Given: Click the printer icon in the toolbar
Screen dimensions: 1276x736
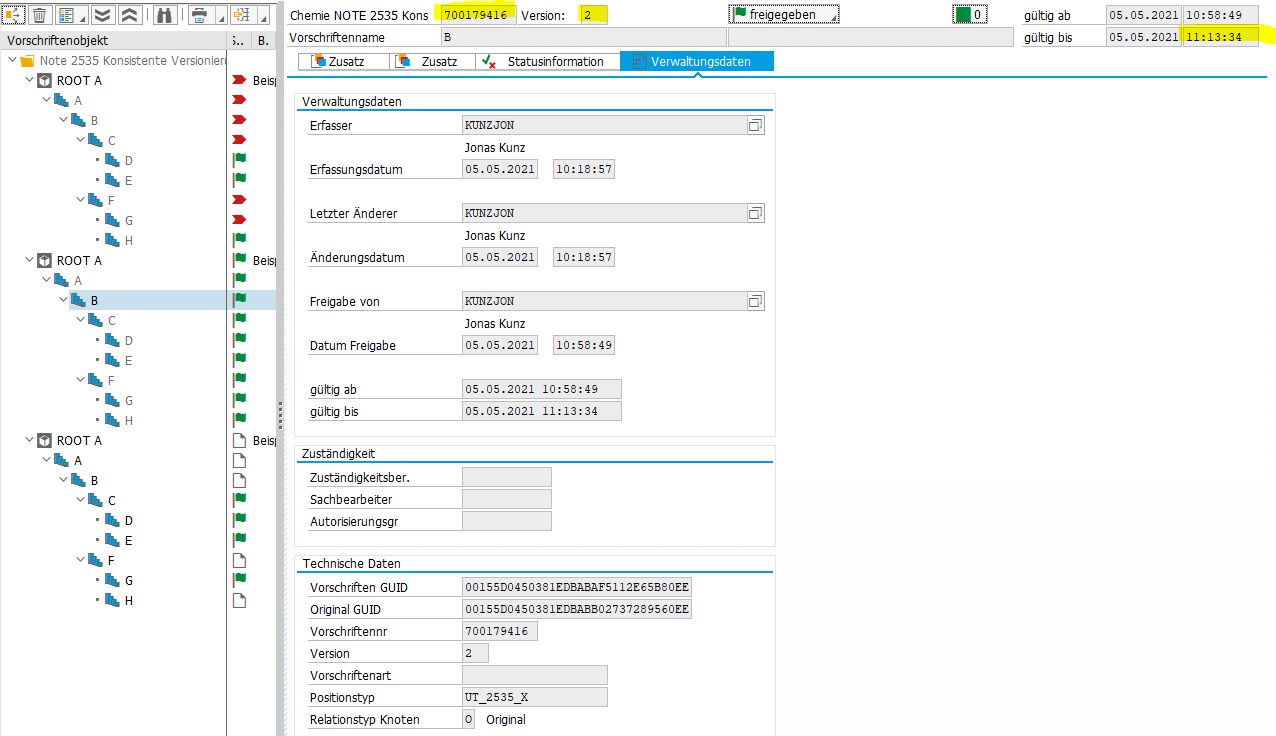Looking at the screenshot, I should pos(199,15).
